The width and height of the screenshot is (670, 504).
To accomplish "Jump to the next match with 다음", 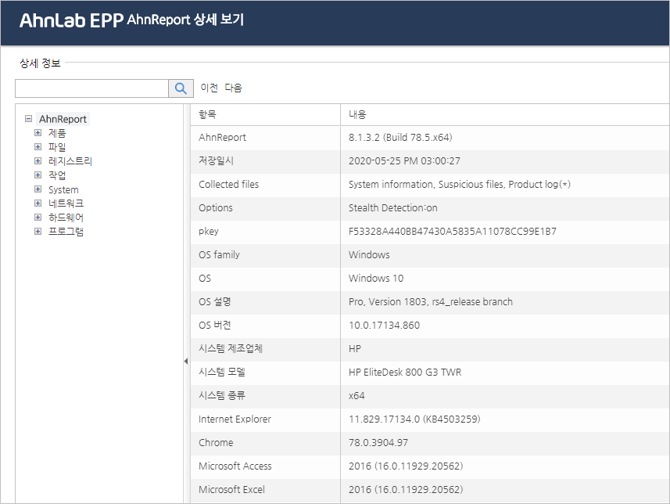I will click(x=232, y=88).
